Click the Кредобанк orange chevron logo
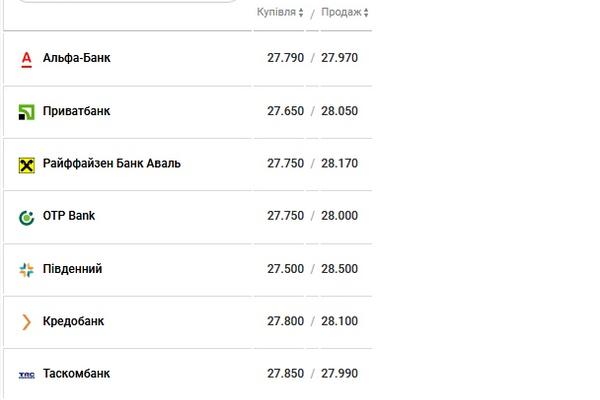This screenshot has height=400, width=600. (26, 322)
